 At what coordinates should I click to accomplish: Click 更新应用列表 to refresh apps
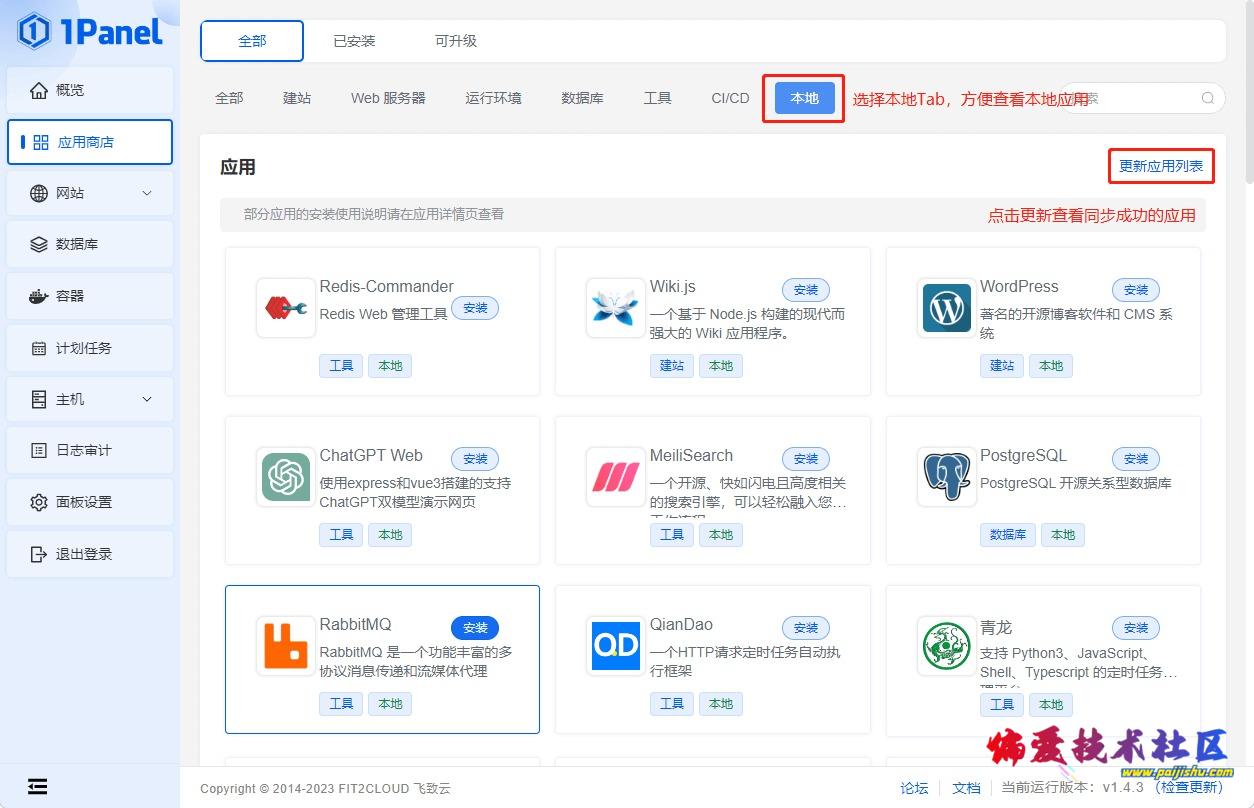[x=1161, y=166]
